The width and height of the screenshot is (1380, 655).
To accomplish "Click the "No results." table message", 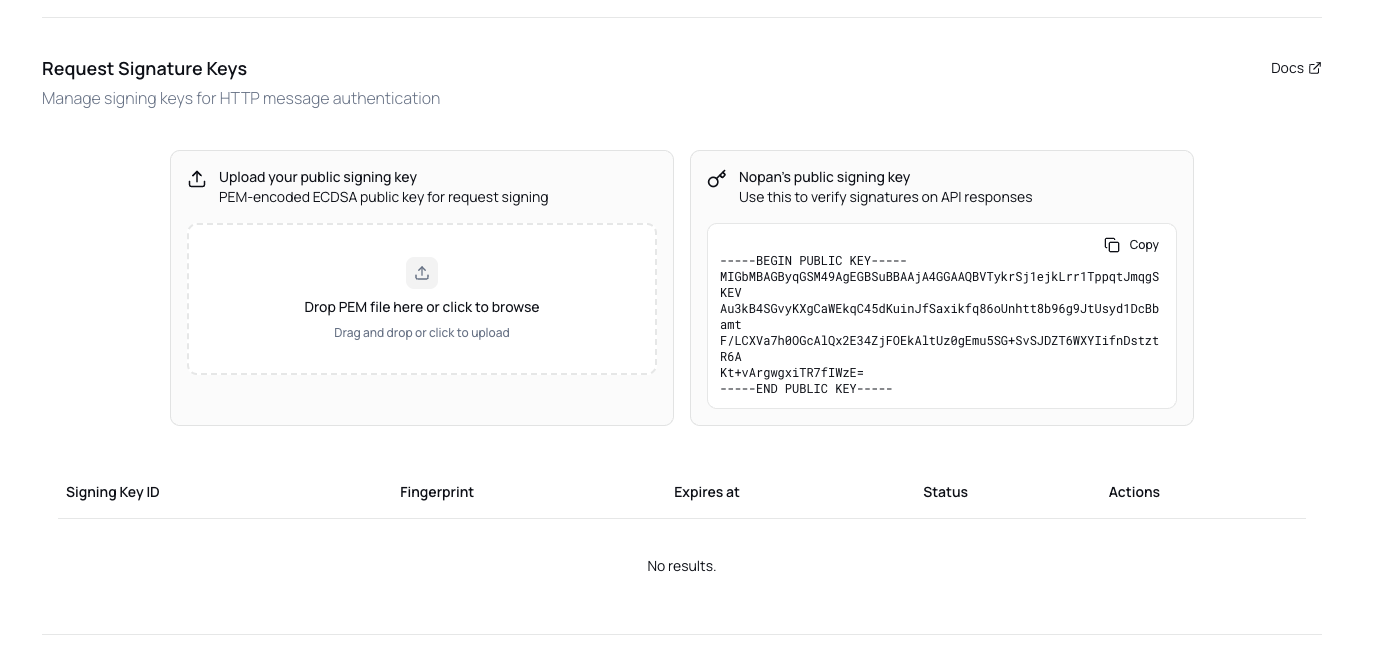I will pyautogui.click(x=682, y=566).
